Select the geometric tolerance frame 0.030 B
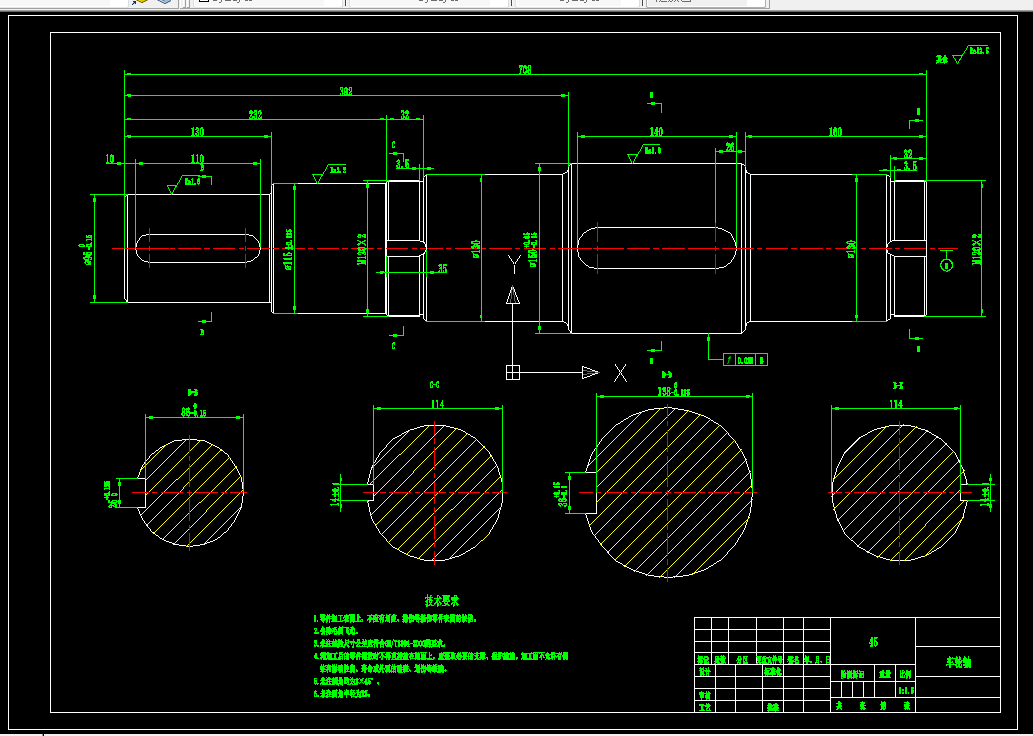This screenshot has width=1033, height=736. pos(745,360)
